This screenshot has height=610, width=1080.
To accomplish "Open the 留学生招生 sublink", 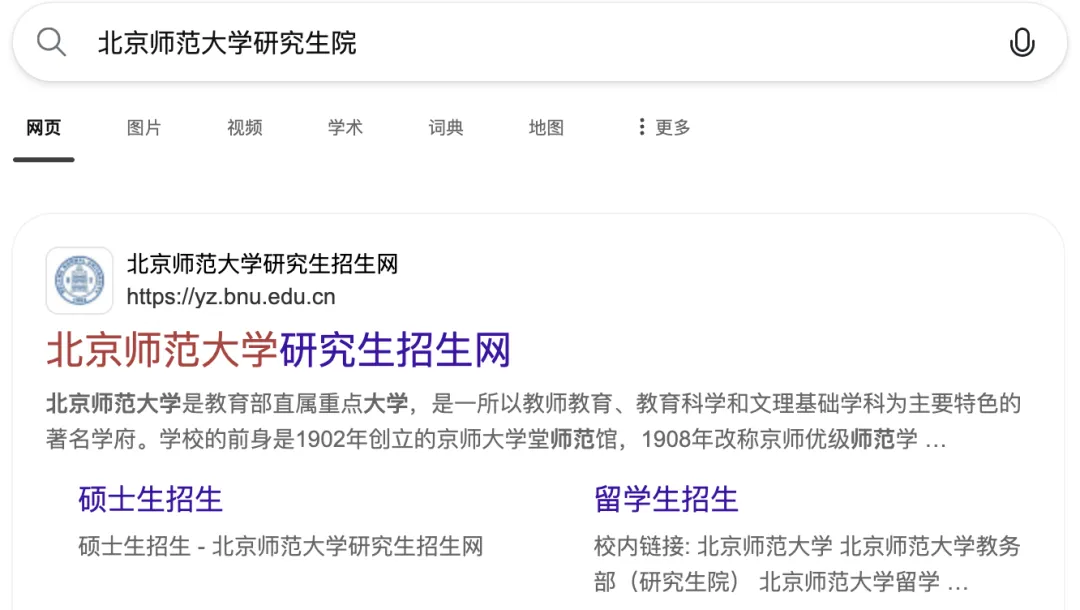I will click(666, 499).
